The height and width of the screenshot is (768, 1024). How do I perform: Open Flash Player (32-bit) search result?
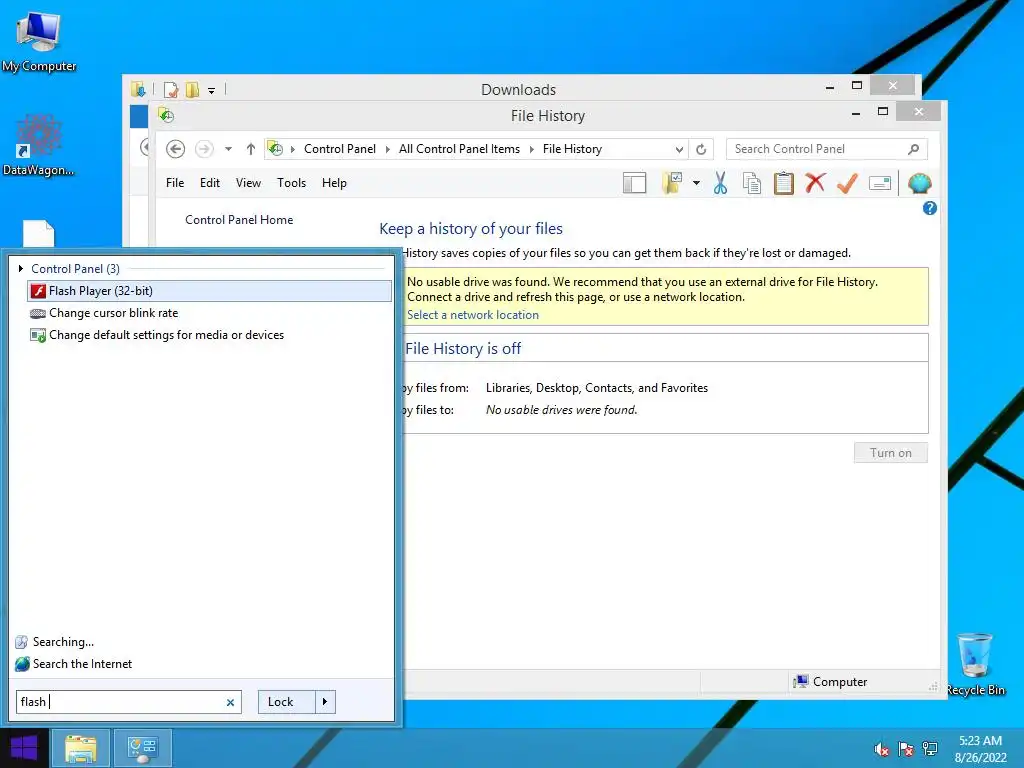(209, 291)
